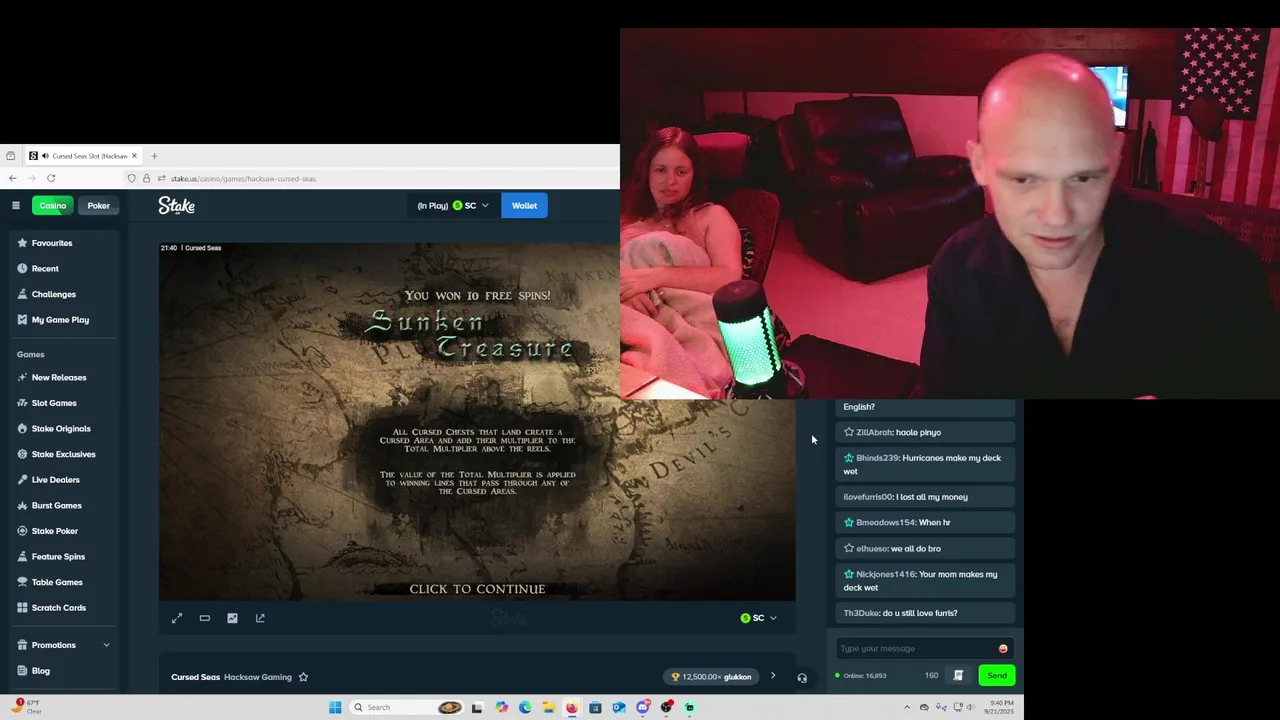
Task: Click the Table Games sidebar icon
Action: point(22,582)
